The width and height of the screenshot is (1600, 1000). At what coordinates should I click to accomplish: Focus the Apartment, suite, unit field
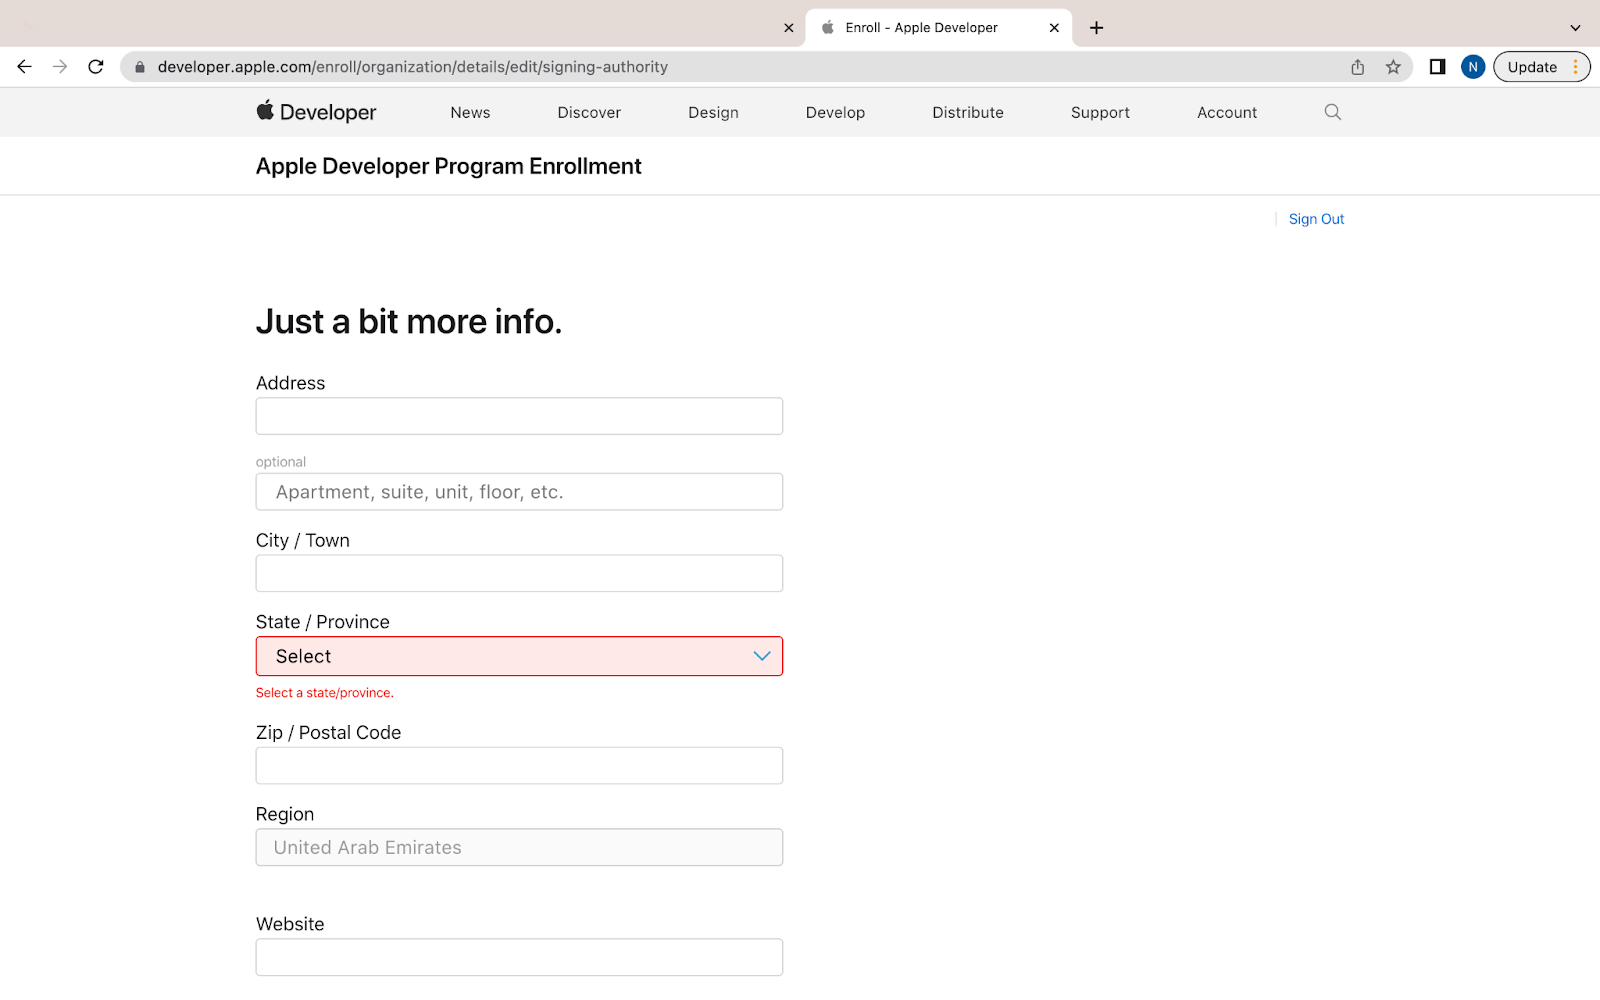(519, 492)
